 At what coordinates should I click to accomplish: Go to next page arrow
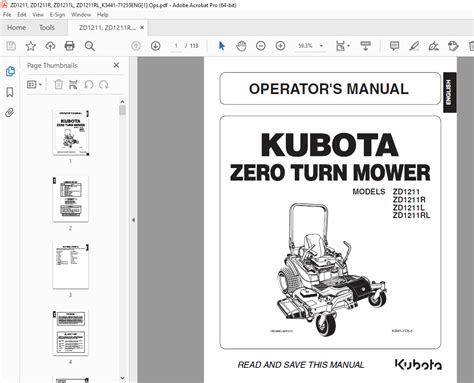pos(156,46)
